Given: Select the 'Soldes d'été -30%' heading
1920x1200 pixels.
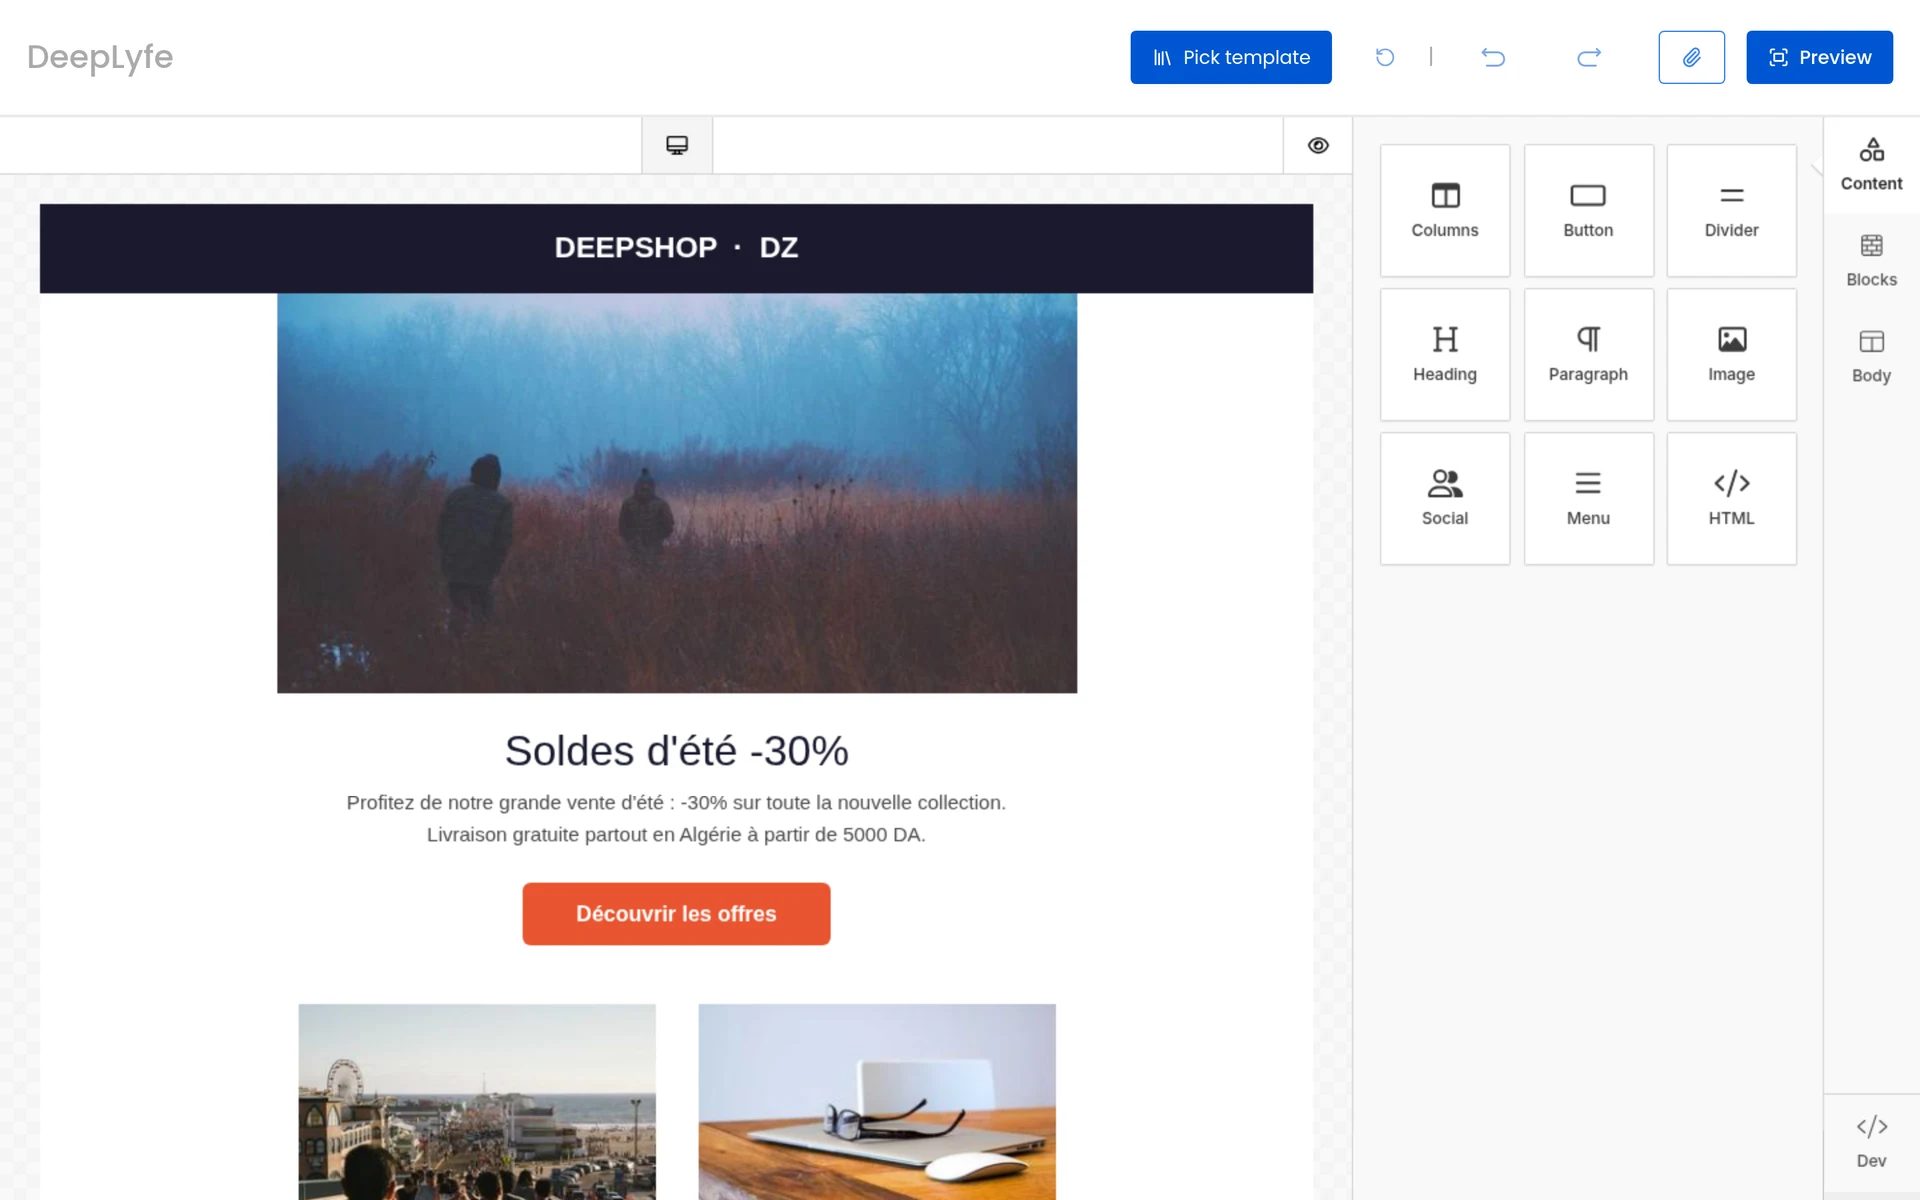Looking at the screenshot, I should click(x=676, y=751).
